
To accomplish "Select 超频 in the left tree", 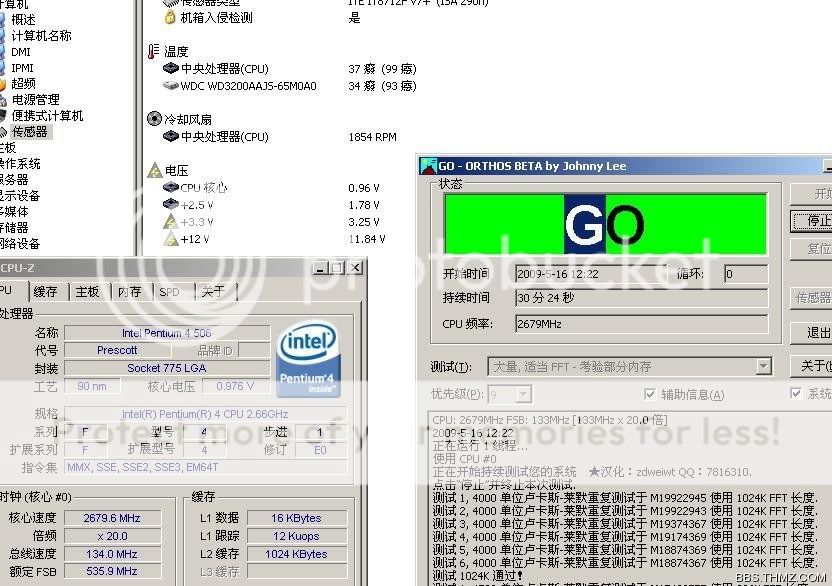I will pos(23,83).
